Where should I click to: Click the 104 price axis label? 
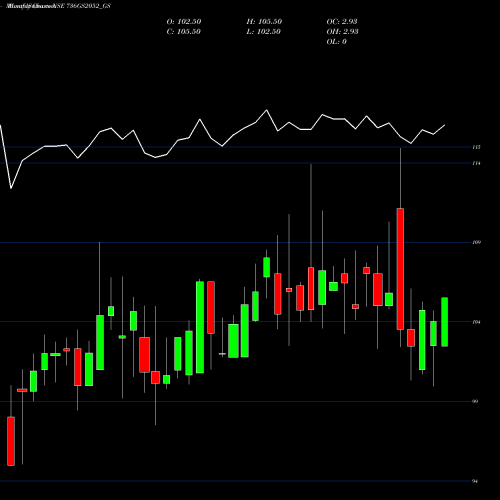[x=476, y=322]
